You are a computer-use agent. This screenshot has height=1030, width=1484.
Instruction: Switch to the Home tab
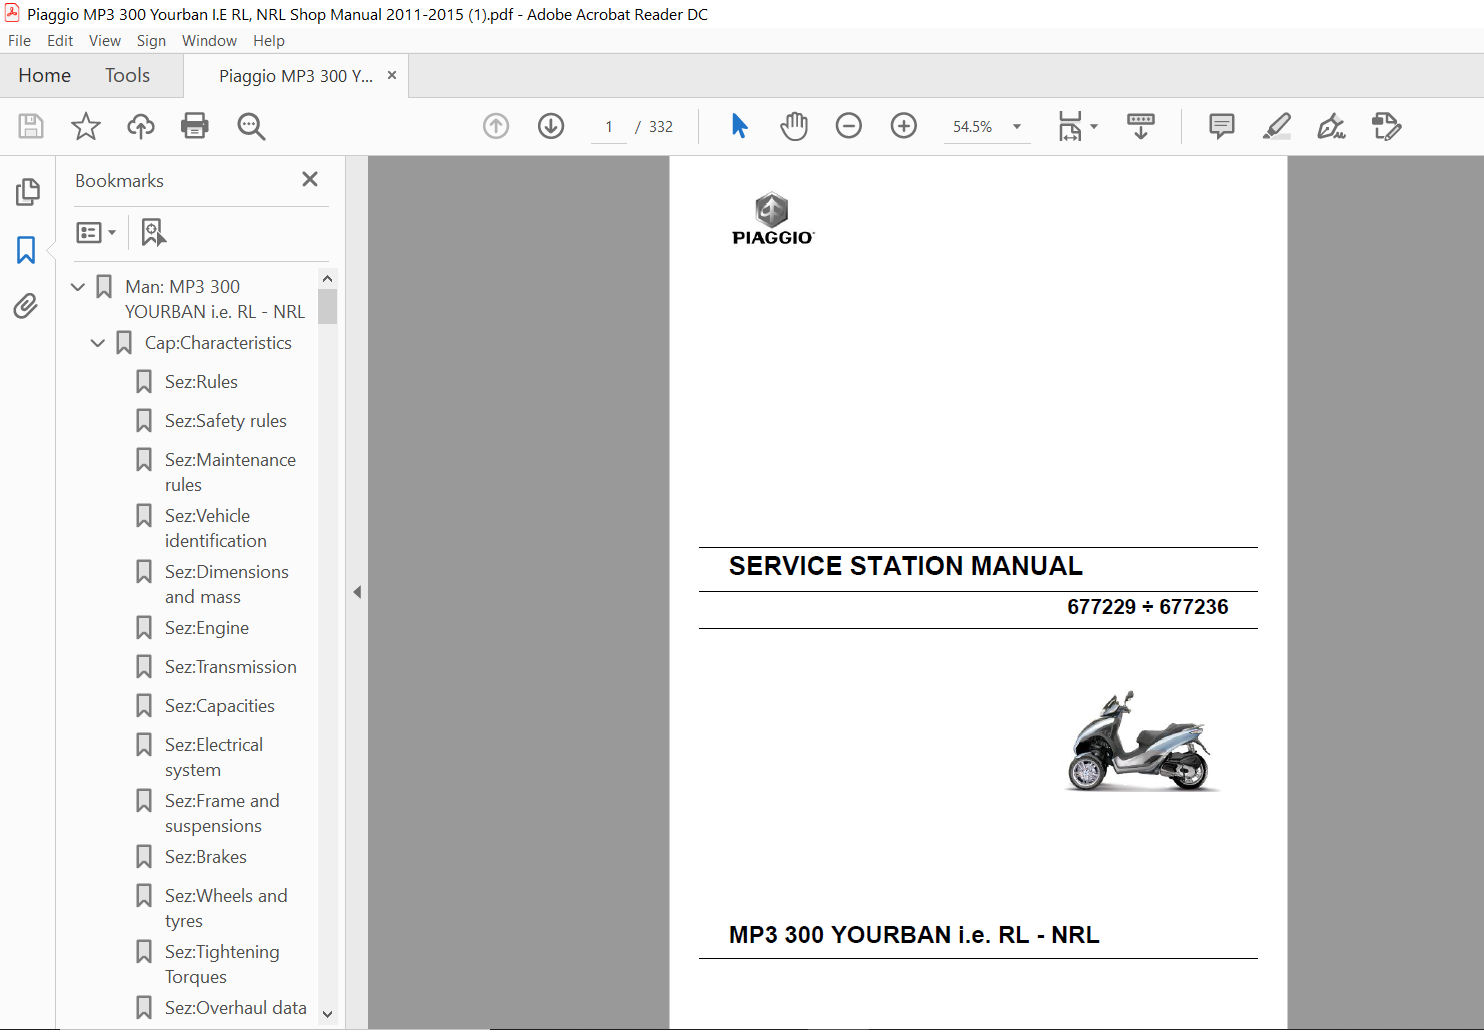pyautogui.click(x=45, y=76)
